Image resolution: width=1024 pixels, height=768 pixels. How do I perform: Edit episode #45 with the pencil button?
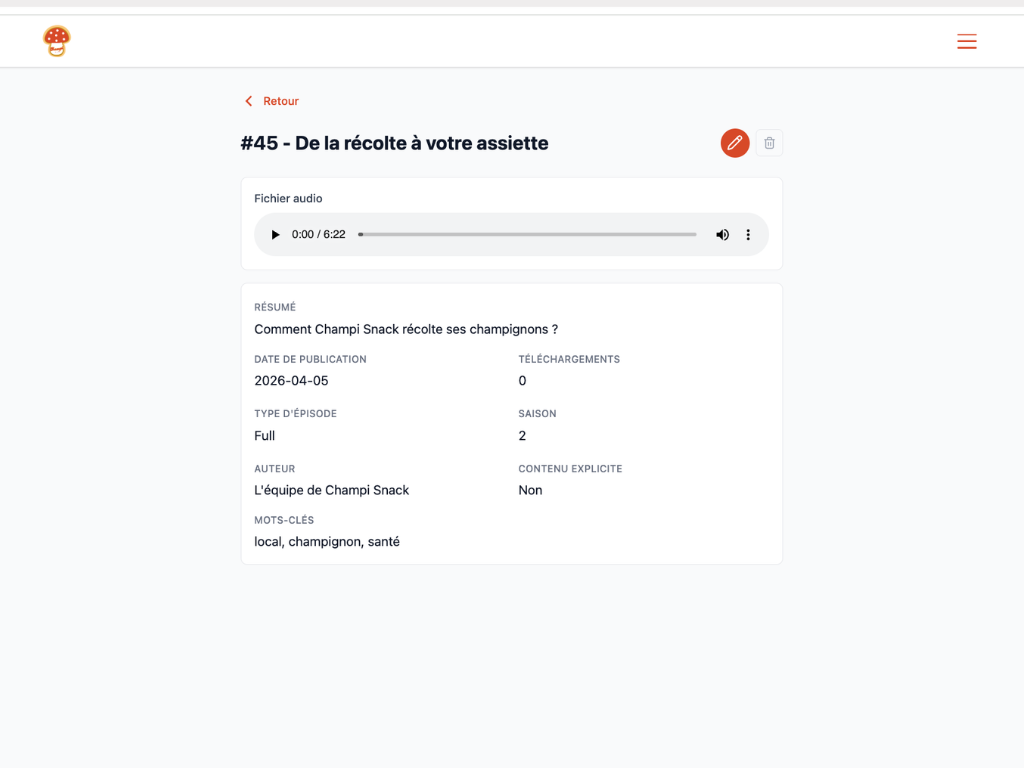(x=735, y=143)
